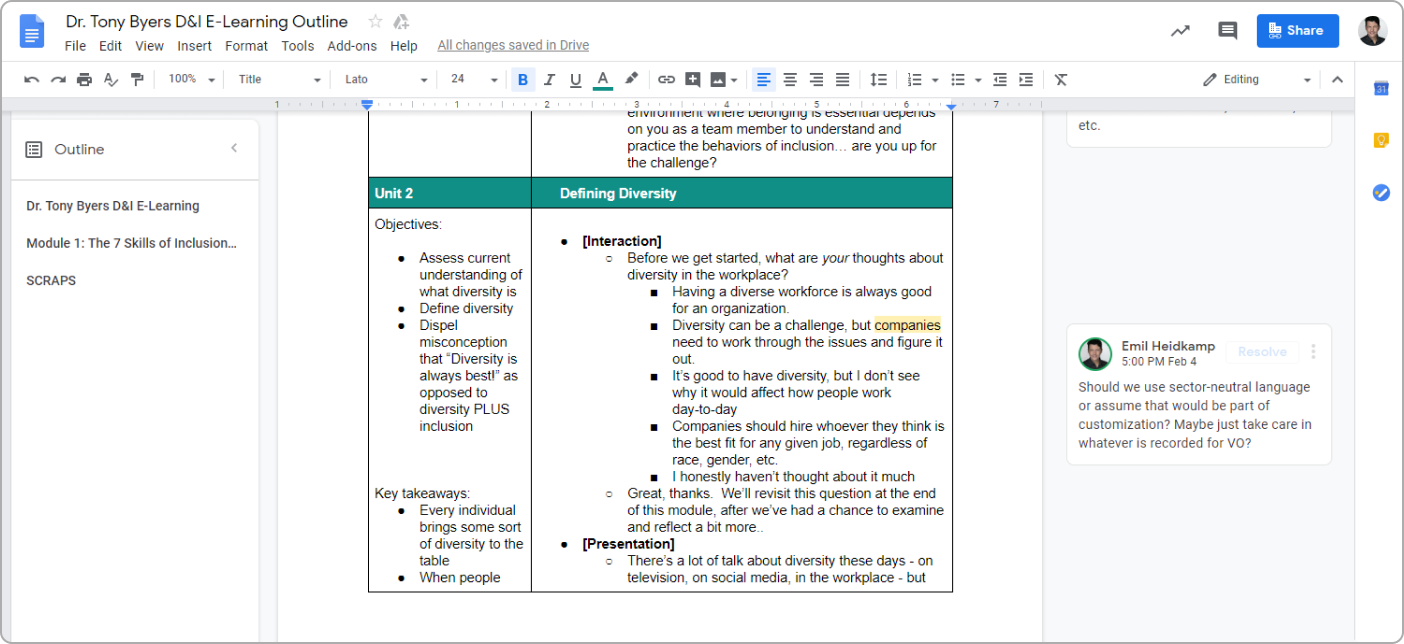
Task: Apply numbered list
Action: [914, 80]
